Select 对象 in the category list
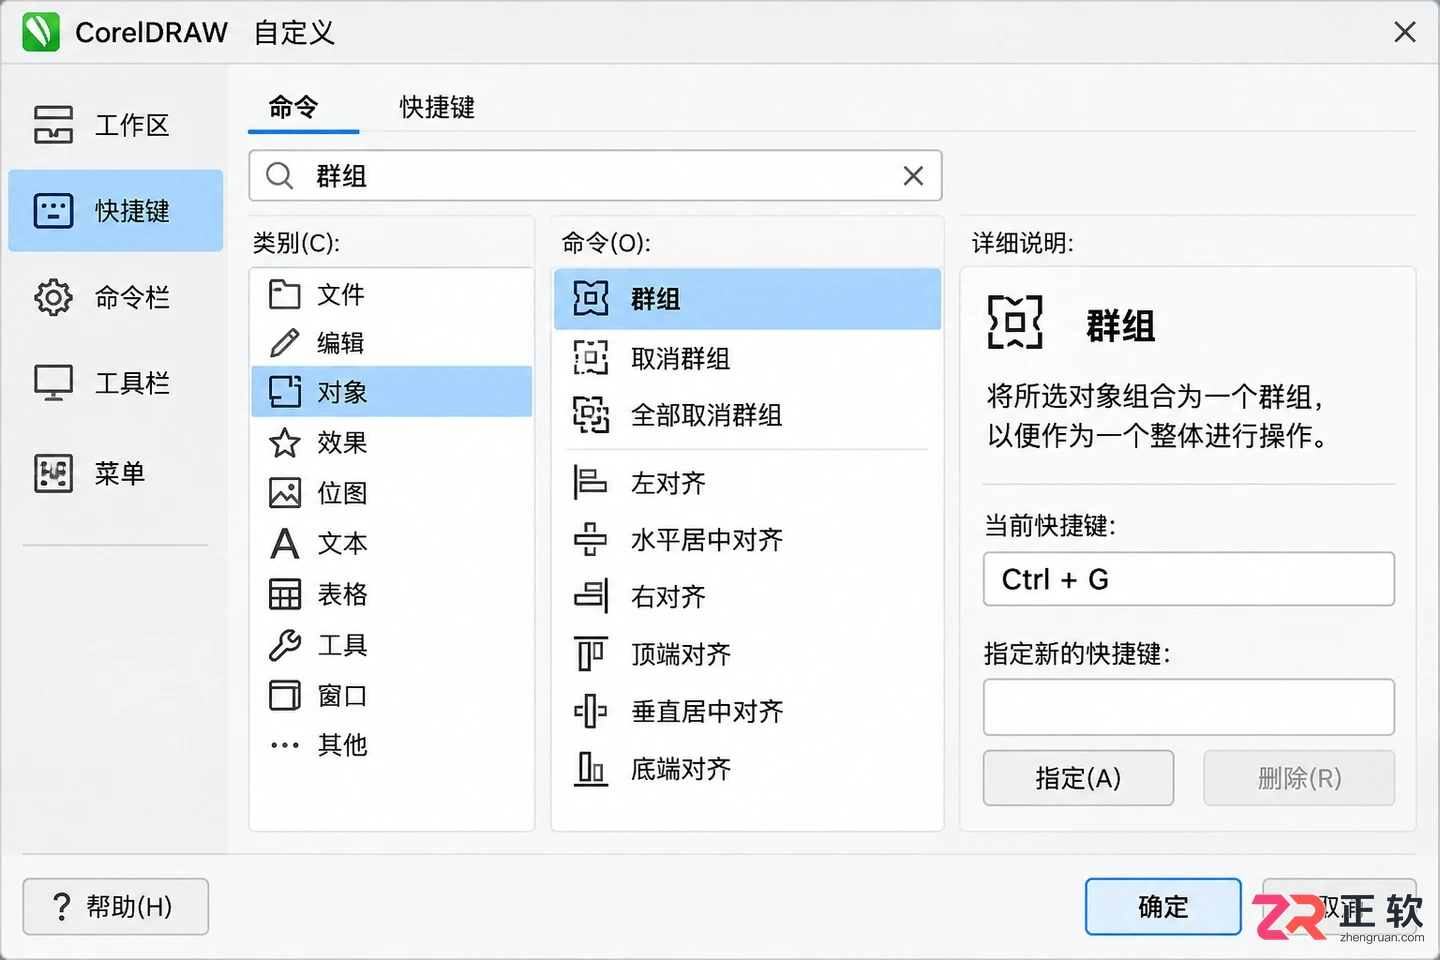Screen dimensions: 1440x960 392,392
